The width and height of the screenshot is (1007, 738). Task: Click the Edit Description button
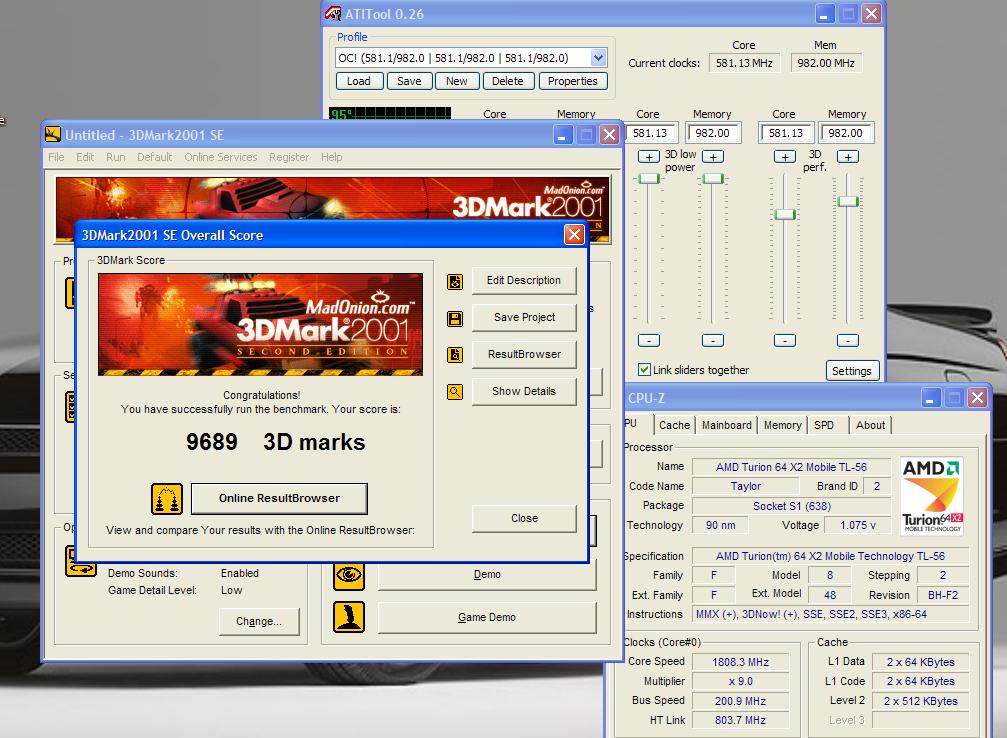[x=523, y=281]
